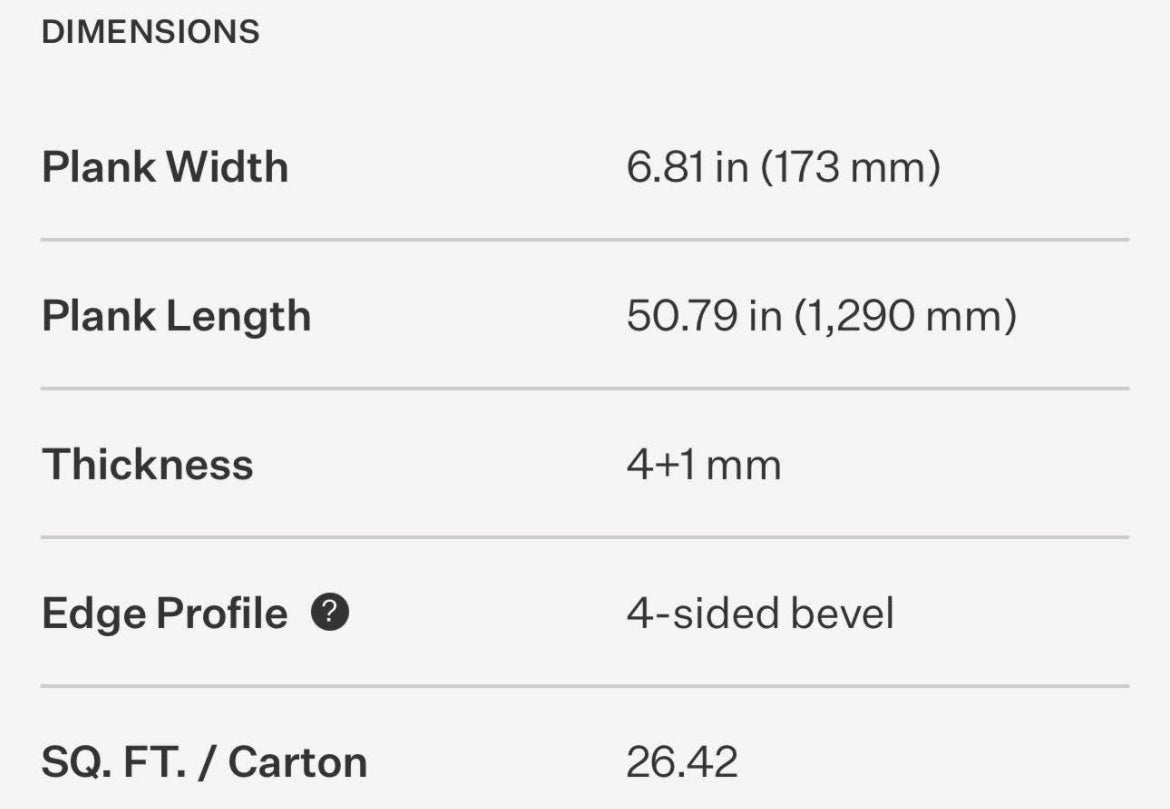Image resolution: width=1170 pixels, height=809 pixels.
Task: Click the (173 mm) metric width
Action: [850, 167]
